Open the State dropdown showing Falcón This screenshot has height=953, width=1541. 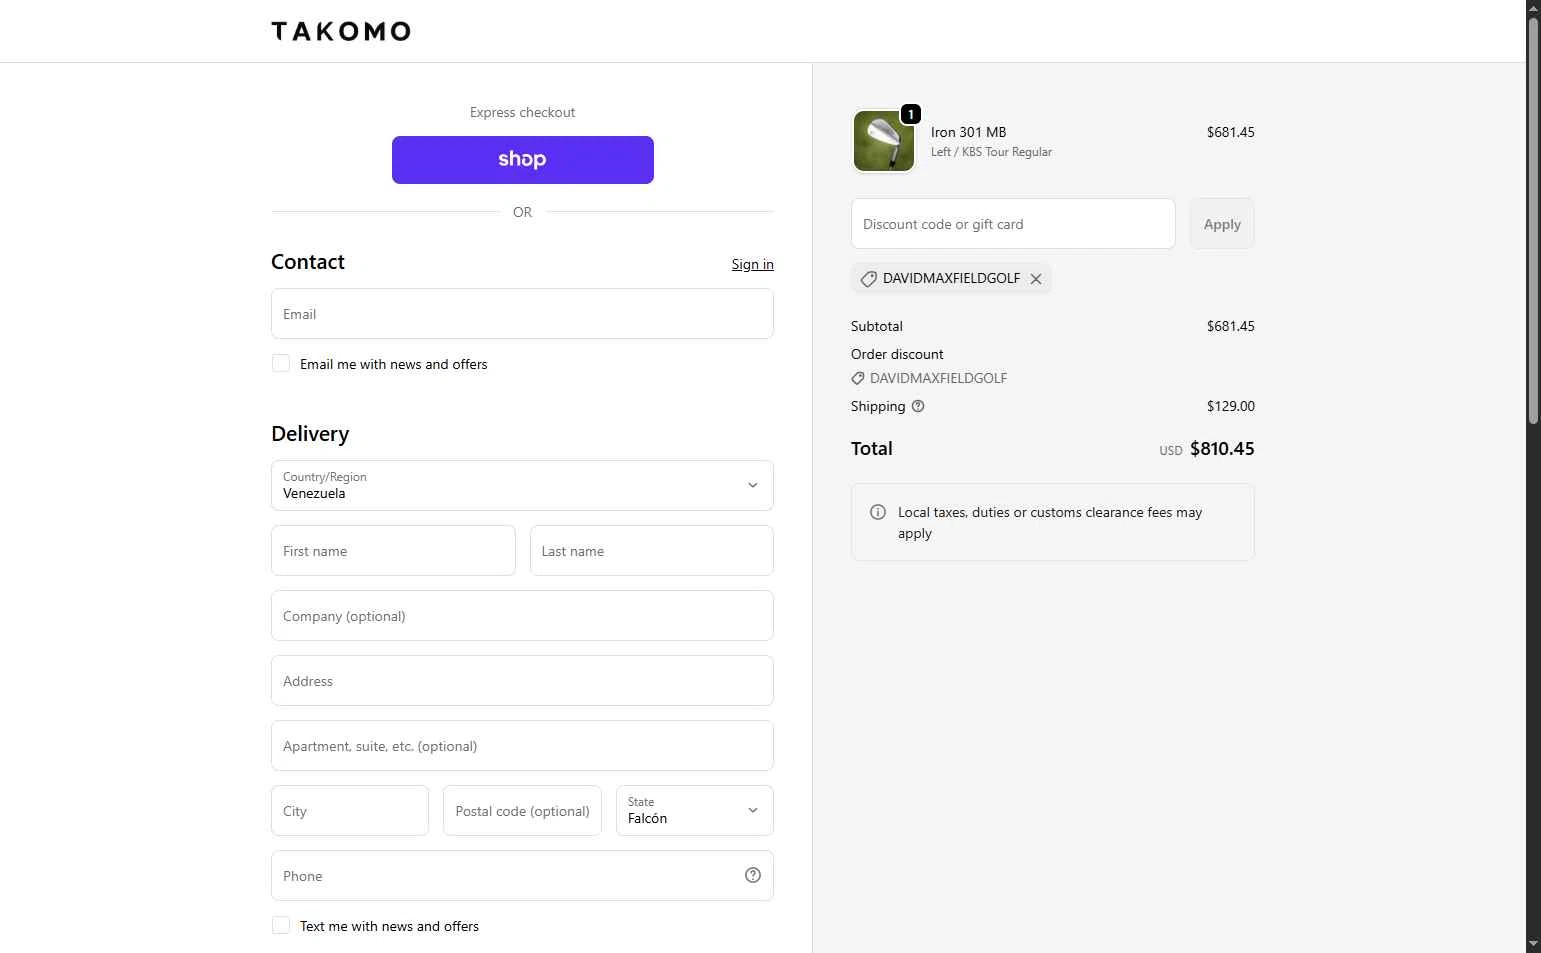click(695, 811)
